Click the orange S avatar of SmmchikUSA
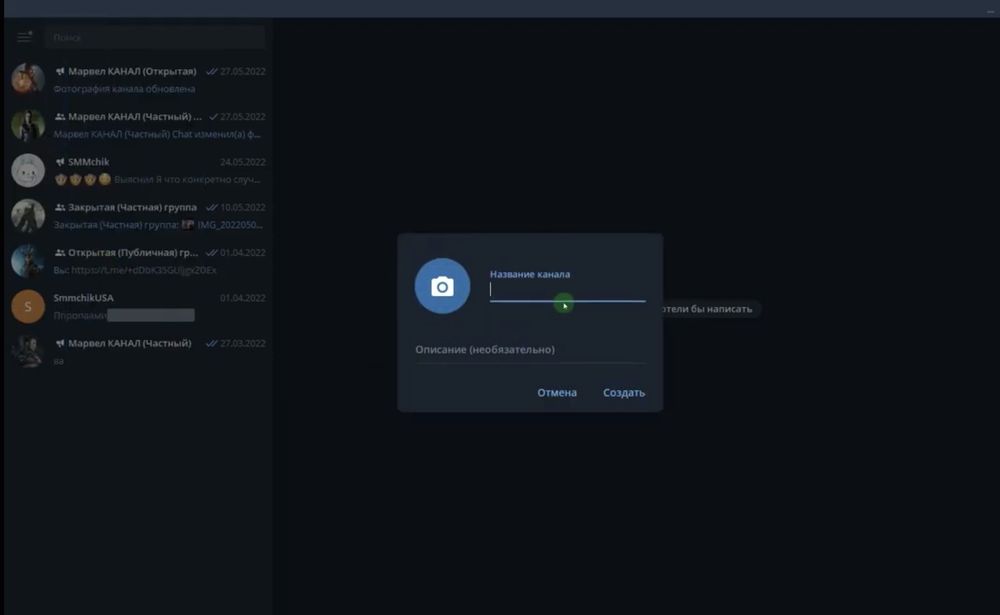The height and width of the screenshot is (615, 1000). tap(28, 306)
